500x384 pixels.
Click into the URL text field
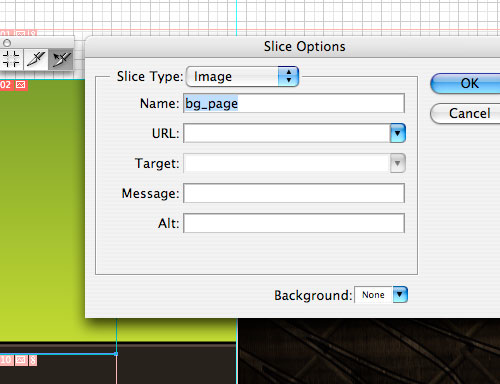pyautogui.click(x=287, y=133)
